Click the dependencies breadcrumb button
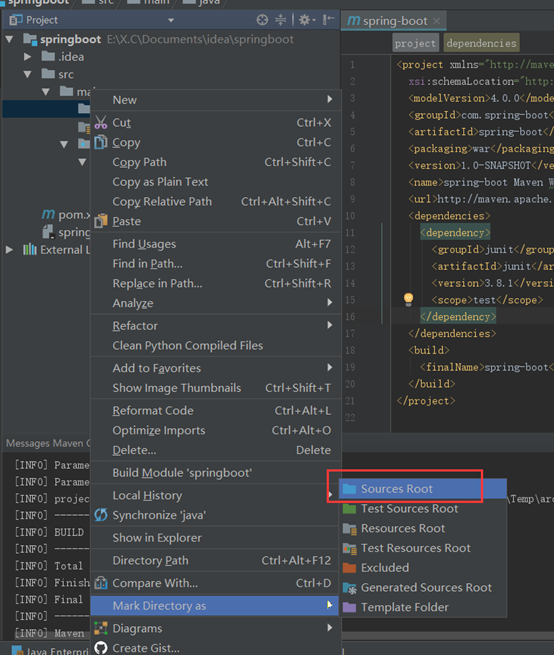This screenshot has height=655, width=554. pyautogui.click(x=481, y=43)
